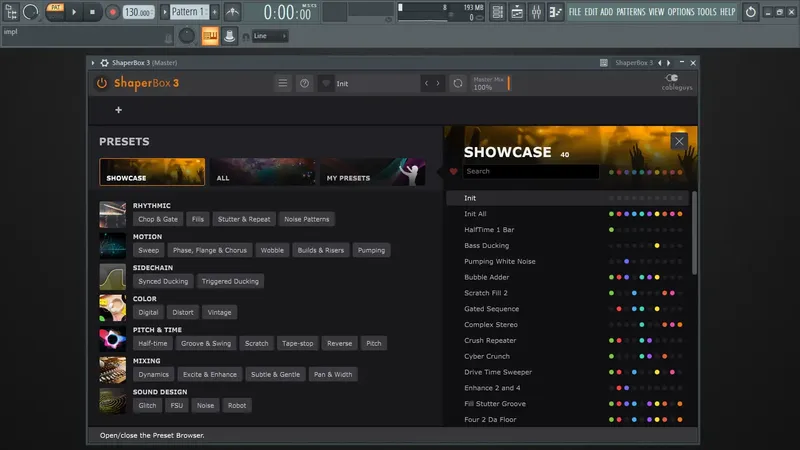Arm recording with the red Record button

[x=112, y=12]
